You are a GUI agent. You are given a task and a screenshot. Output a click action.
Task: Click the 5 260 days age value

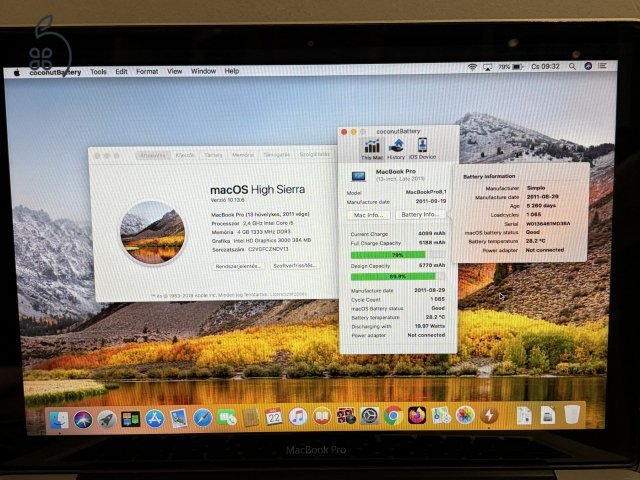[x=541, y=205]
